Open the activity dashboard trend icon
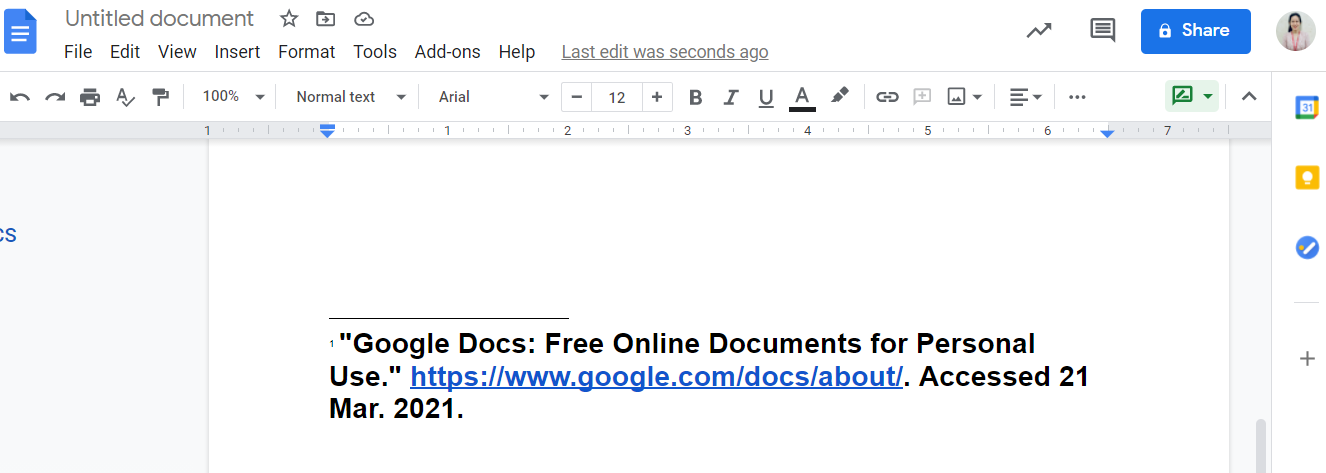Screen dimensions: 1326x473 point(1039,30)
